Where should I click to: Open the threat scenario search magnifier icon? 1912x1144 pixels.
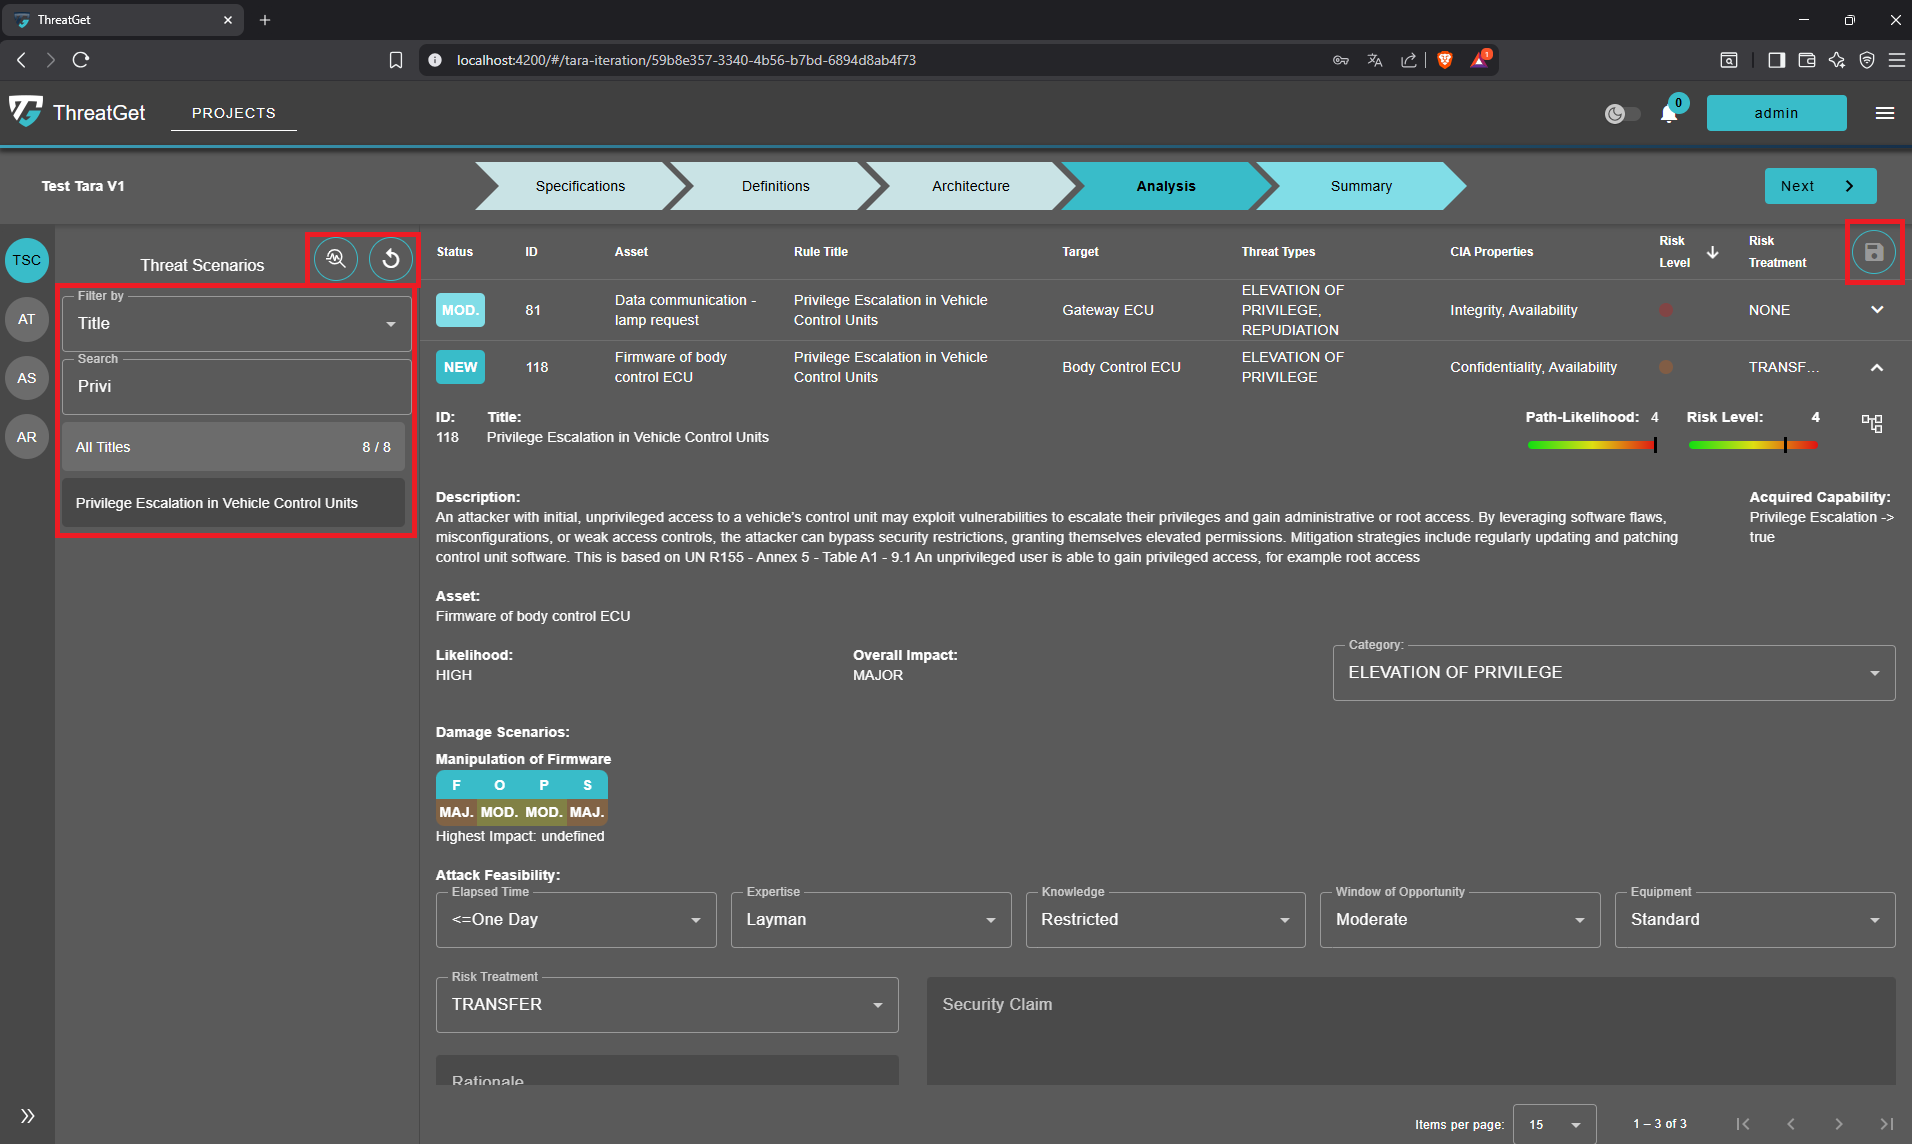[335, 259]
